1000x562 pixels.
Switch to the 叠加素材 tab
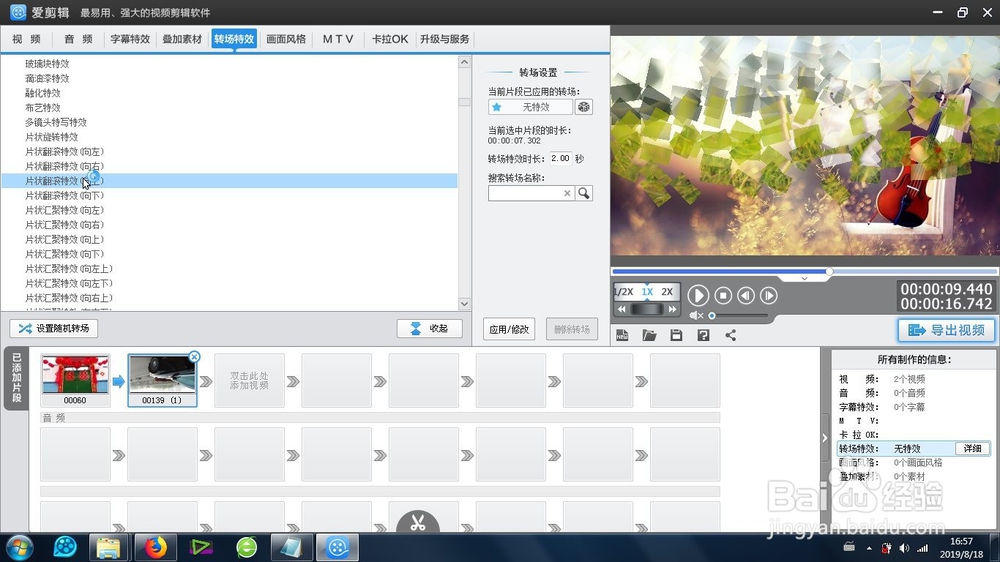click(x=182, y=39)
